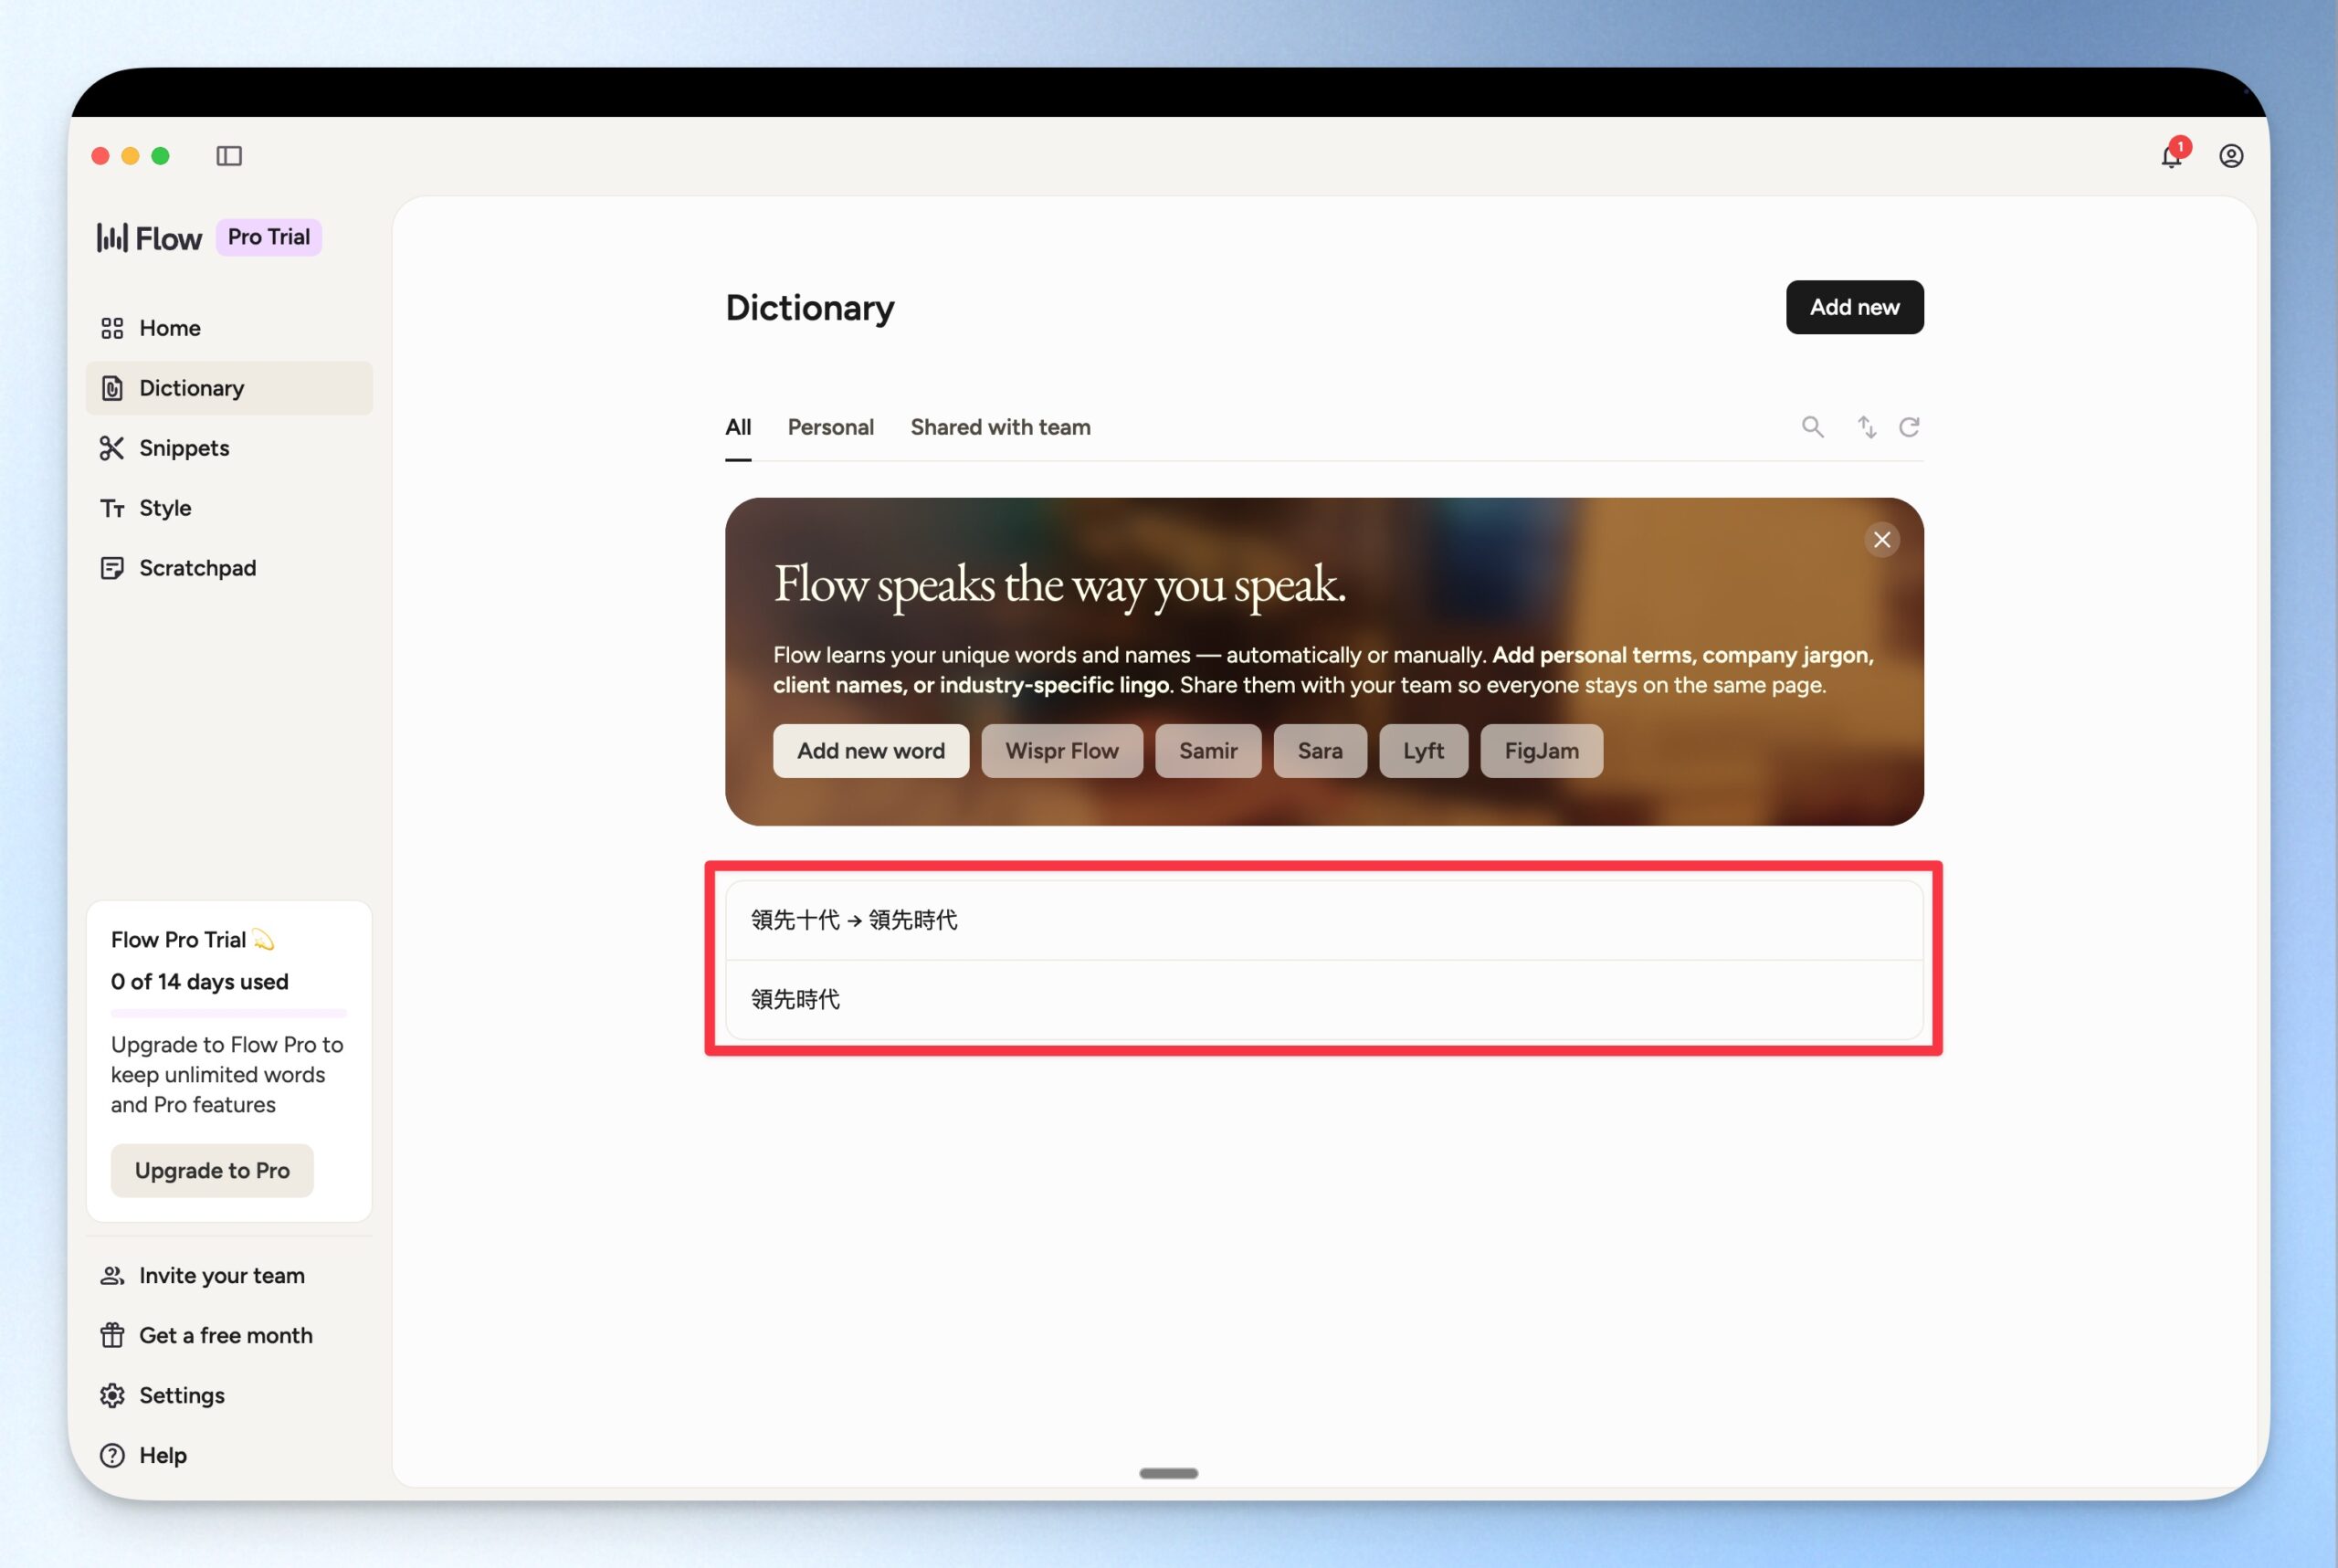This screenshot has width=2338, height=1568.
Task: Add the Sara suggested word
Action: [1319, 751]
